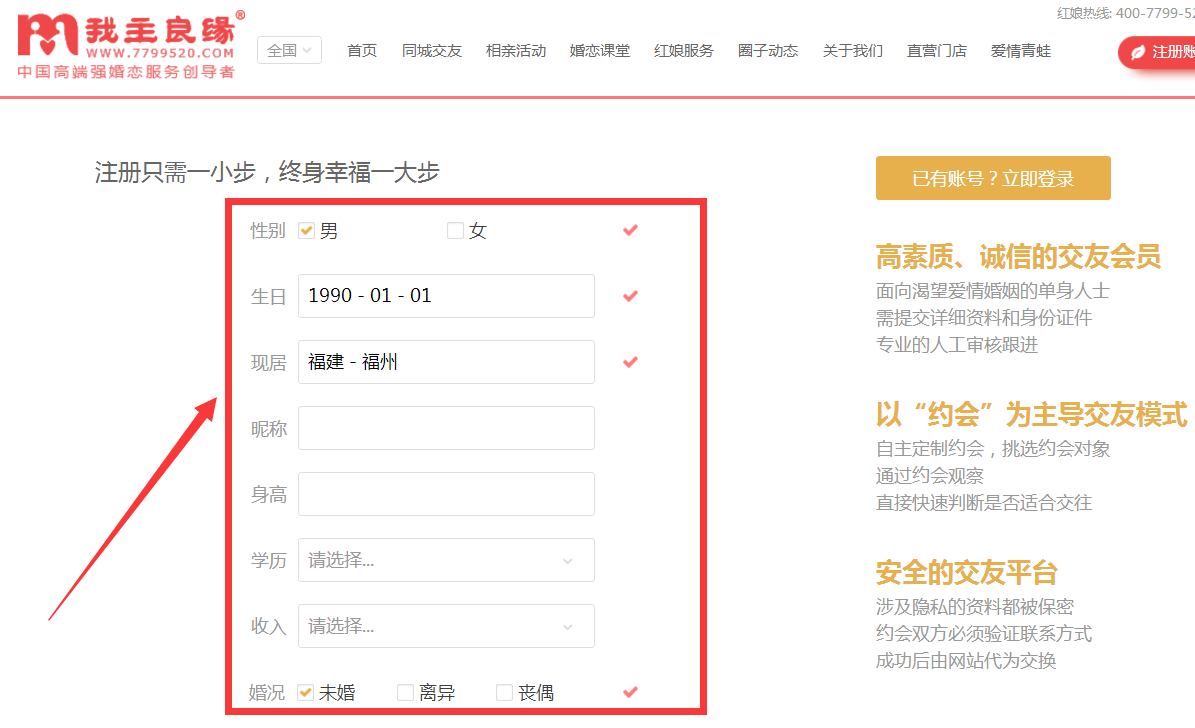Focus the 身高 height input box
This screenshot has width=1195, height=728.
pyautogui.click(x=446, y=494)
